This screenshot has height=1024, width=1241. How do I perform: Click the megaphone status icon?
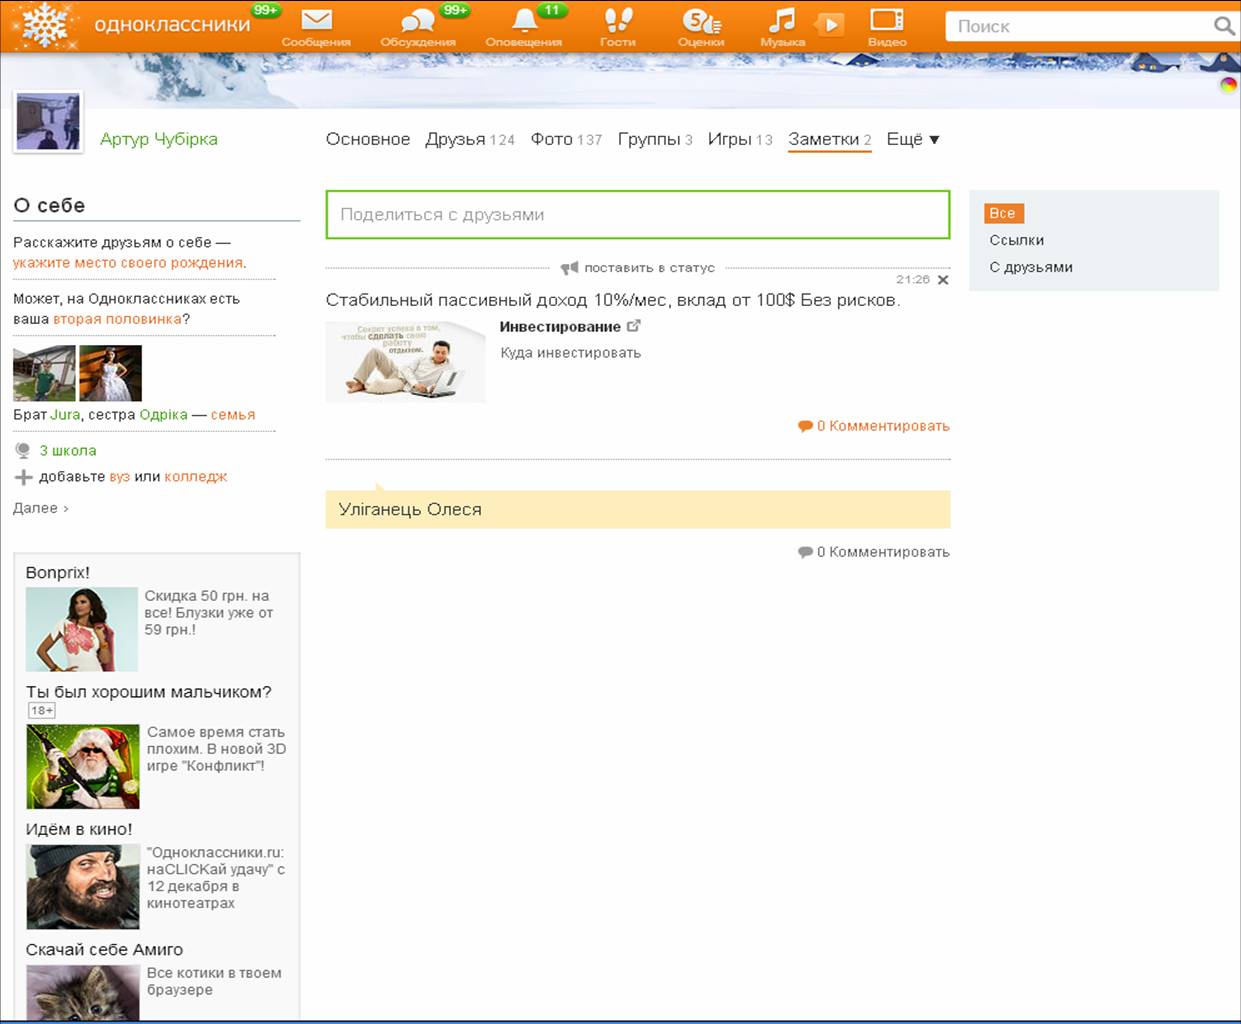569,268
